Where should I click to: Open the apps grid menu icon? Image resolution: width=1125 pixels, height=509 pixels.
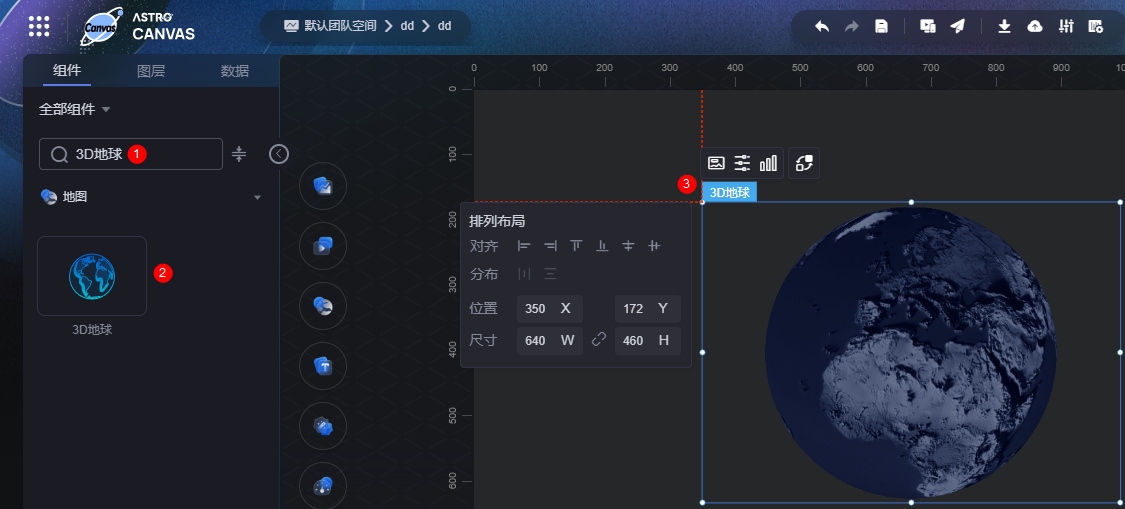39,26
